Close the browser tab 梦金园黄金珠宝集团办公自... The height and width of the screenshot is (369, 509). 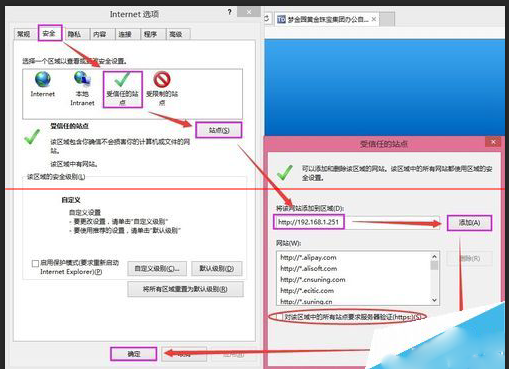[374, 19]
